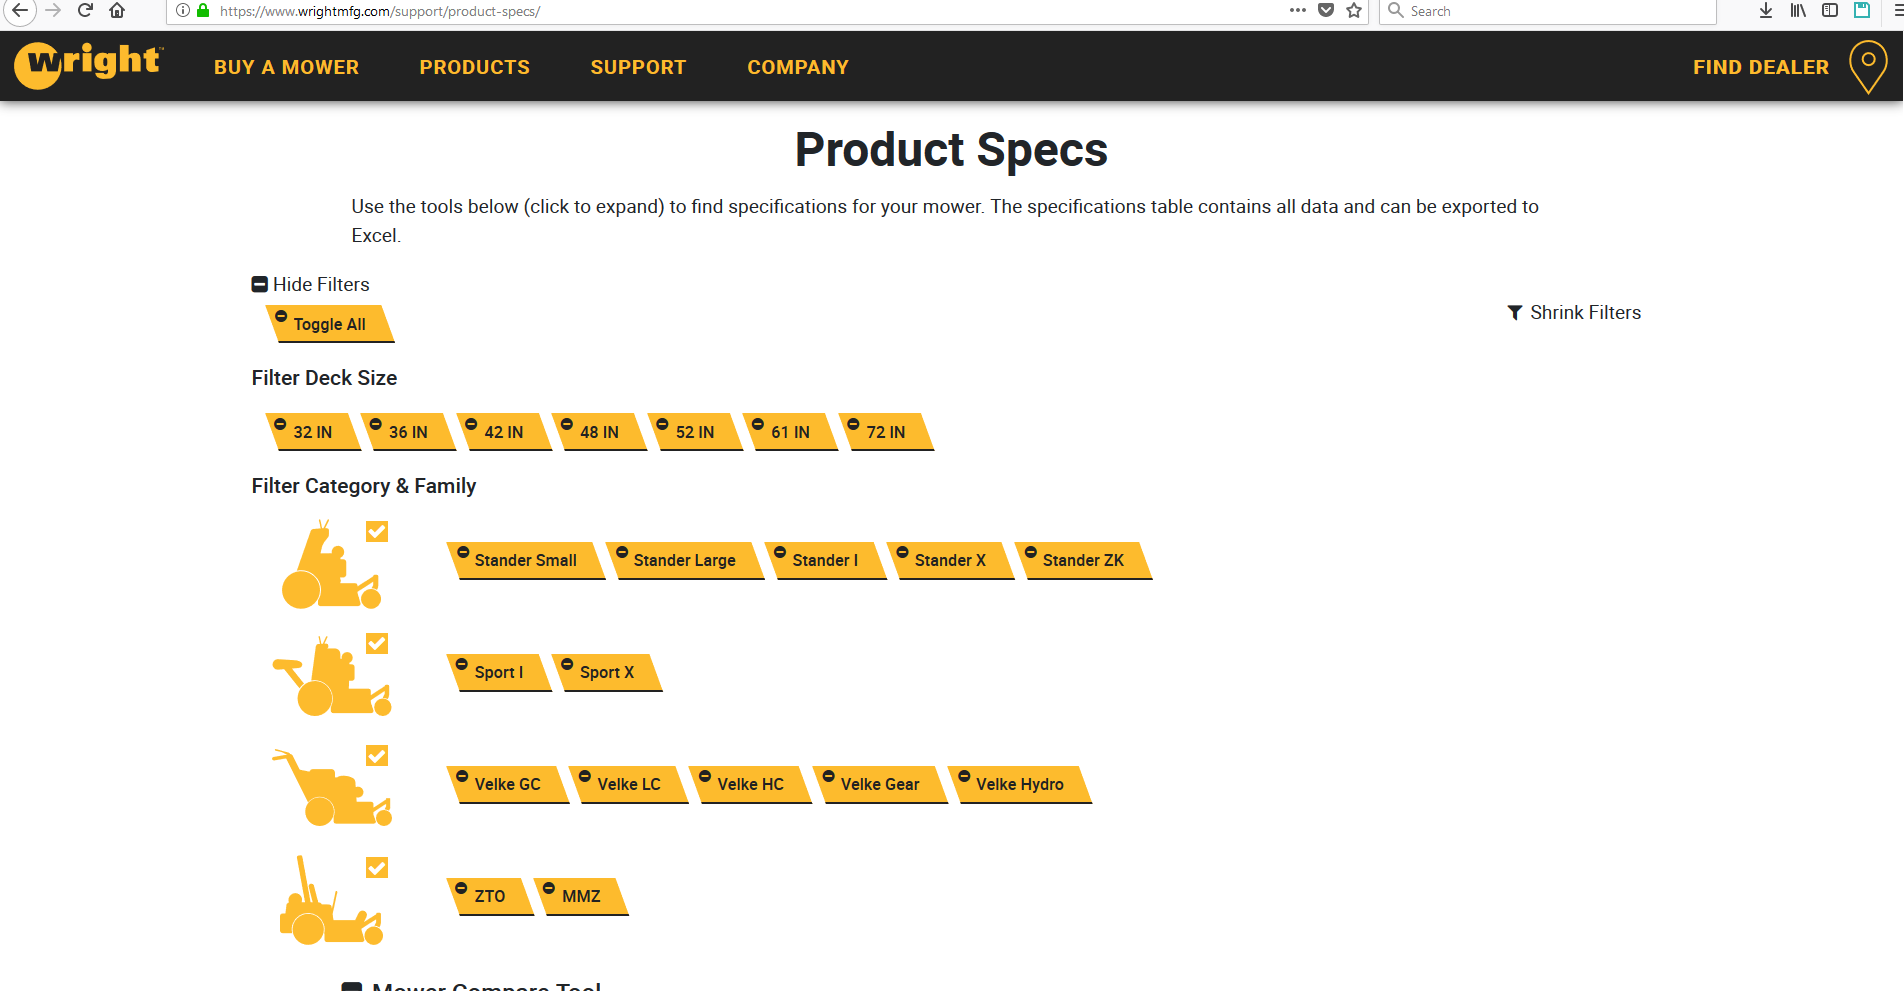
Task: Open the Buy A Mower menu
Action: (x=286, y=67)
